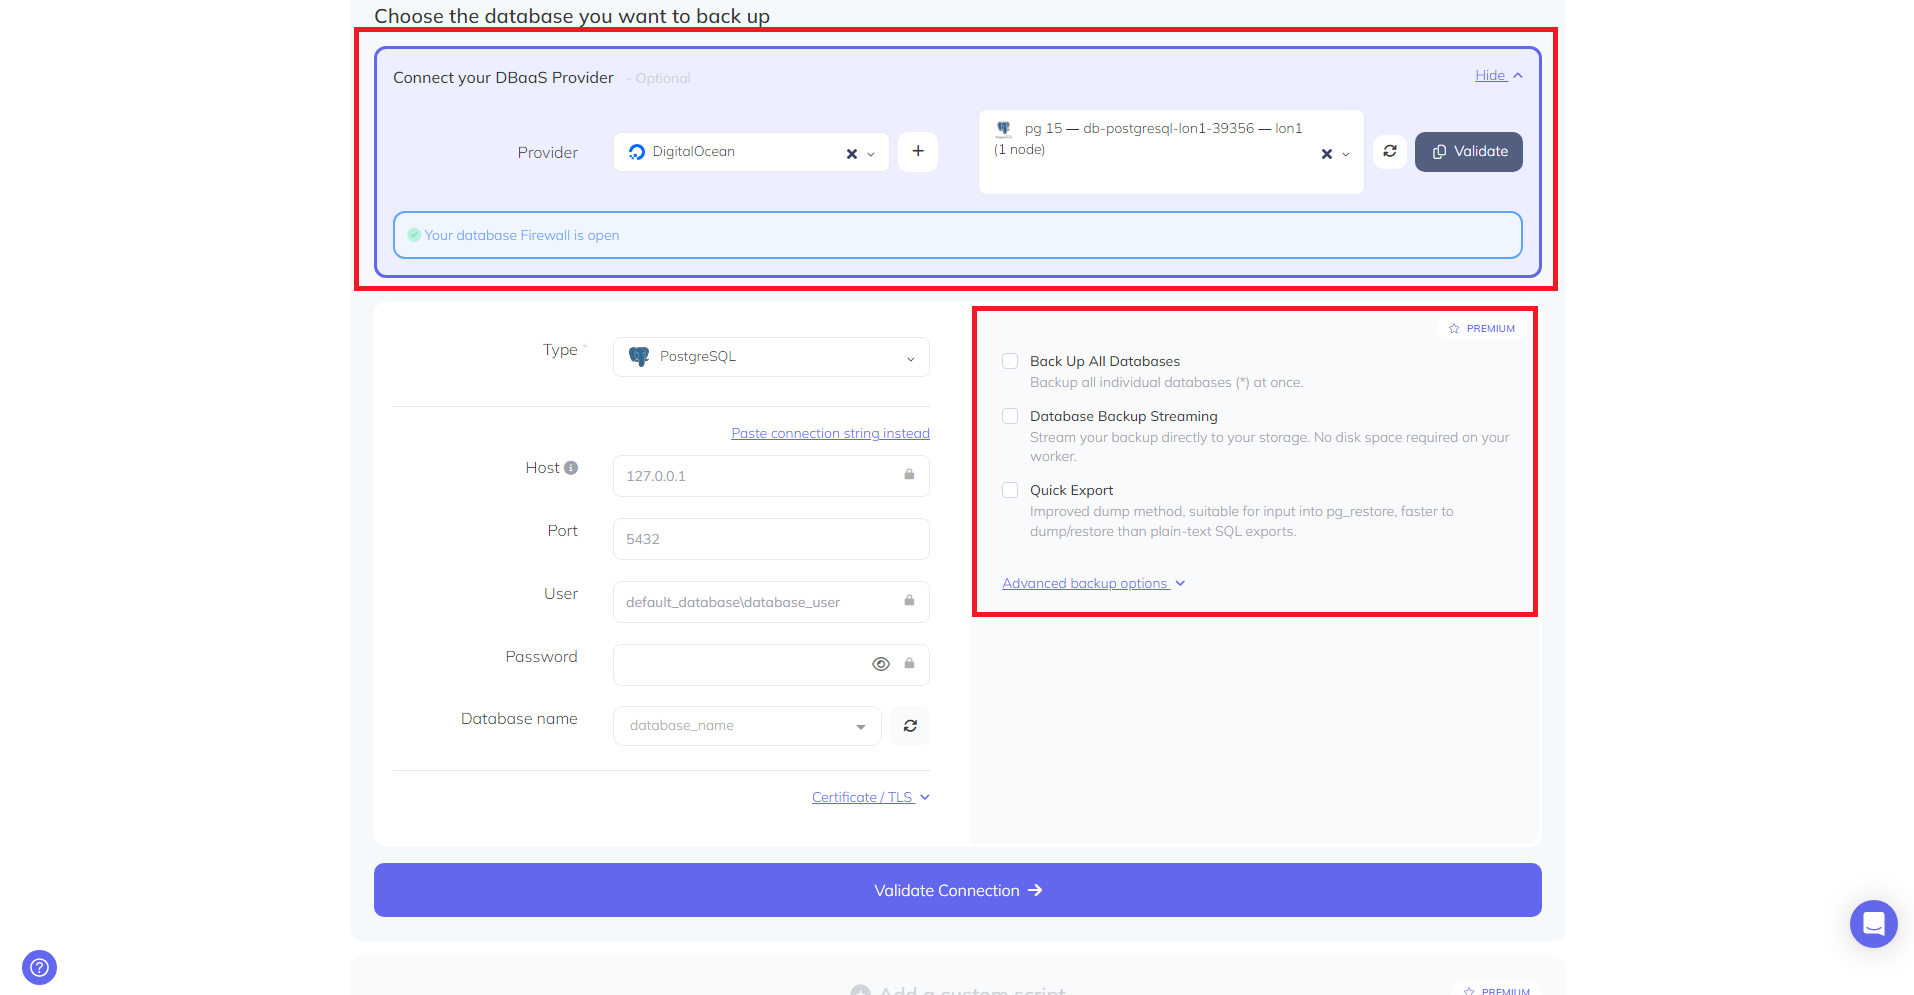The image size is (1914, 995).
Task: Show password with the eye icon
Action: [x=880, y=664]
